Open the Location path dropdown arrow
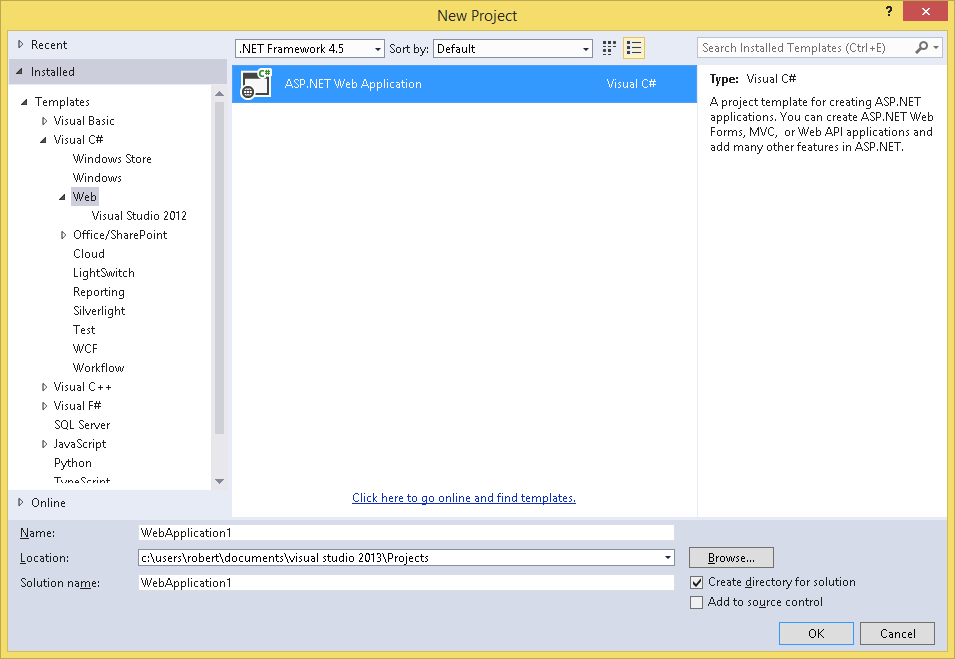 [x=668, y=558]
